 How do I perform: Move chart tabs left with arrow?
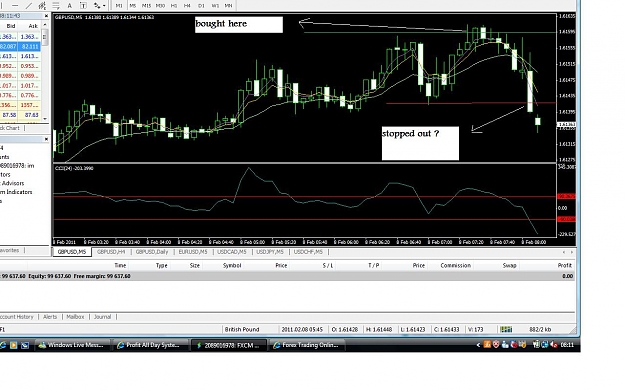tap(564, 252)
